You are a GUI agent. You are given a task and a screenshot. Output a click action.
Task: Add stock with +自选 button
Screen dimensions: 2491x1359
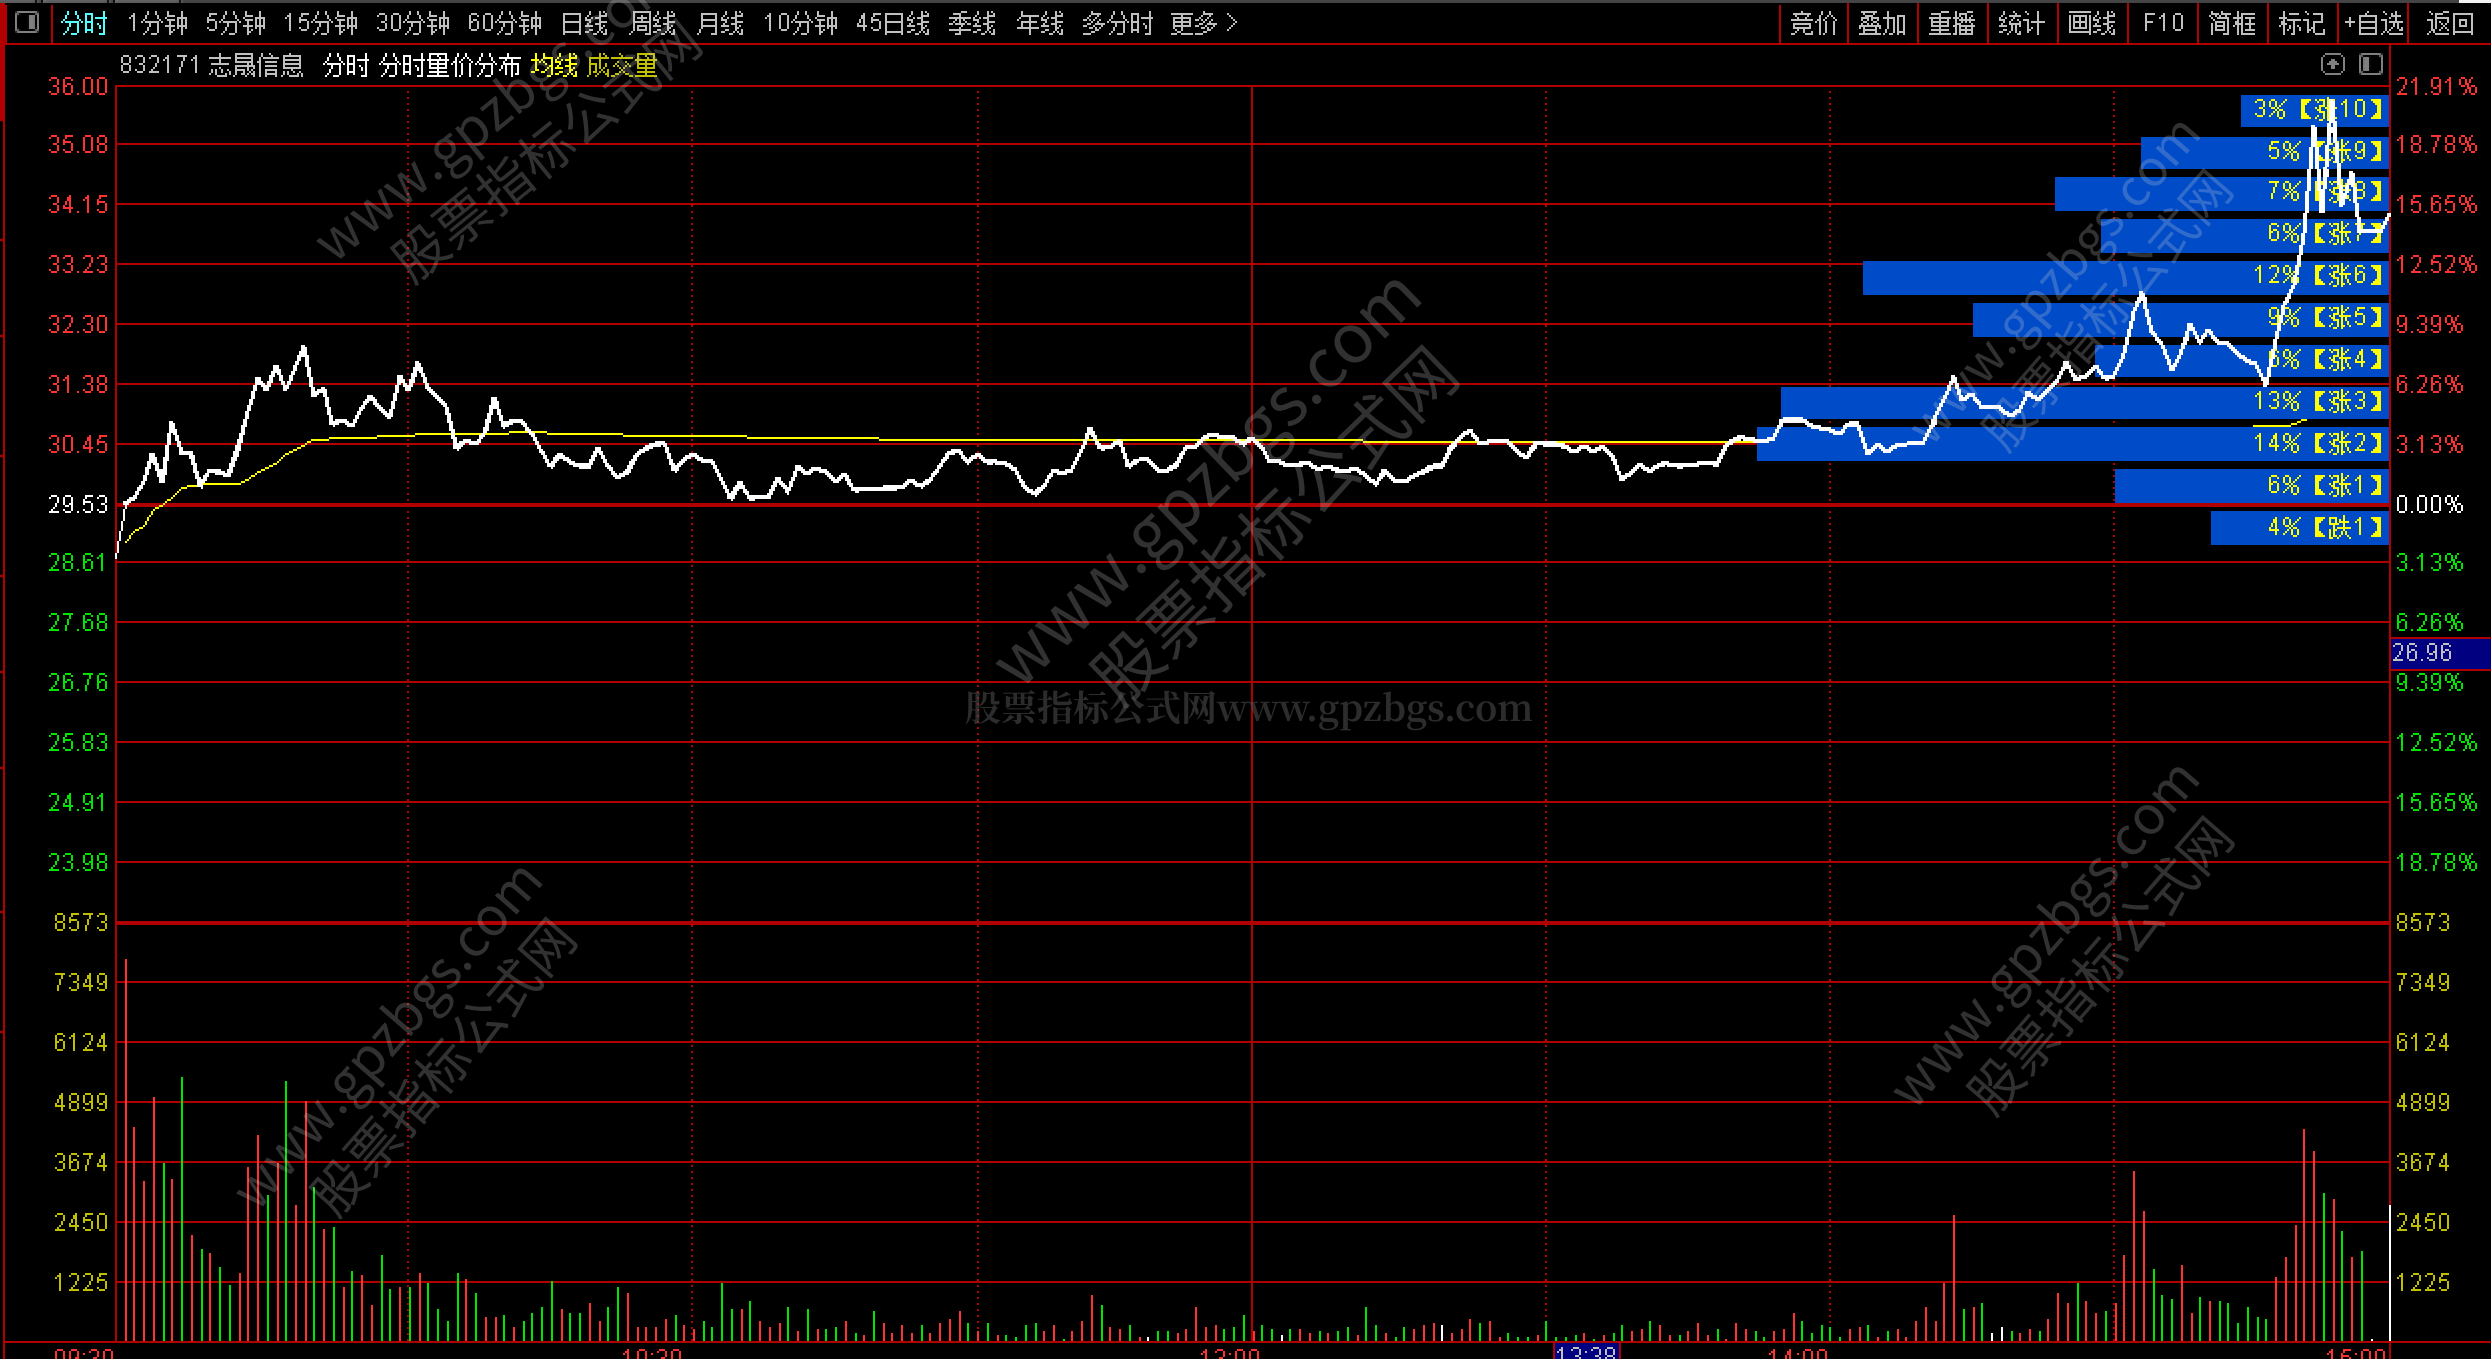click(x=2374, y=23)
